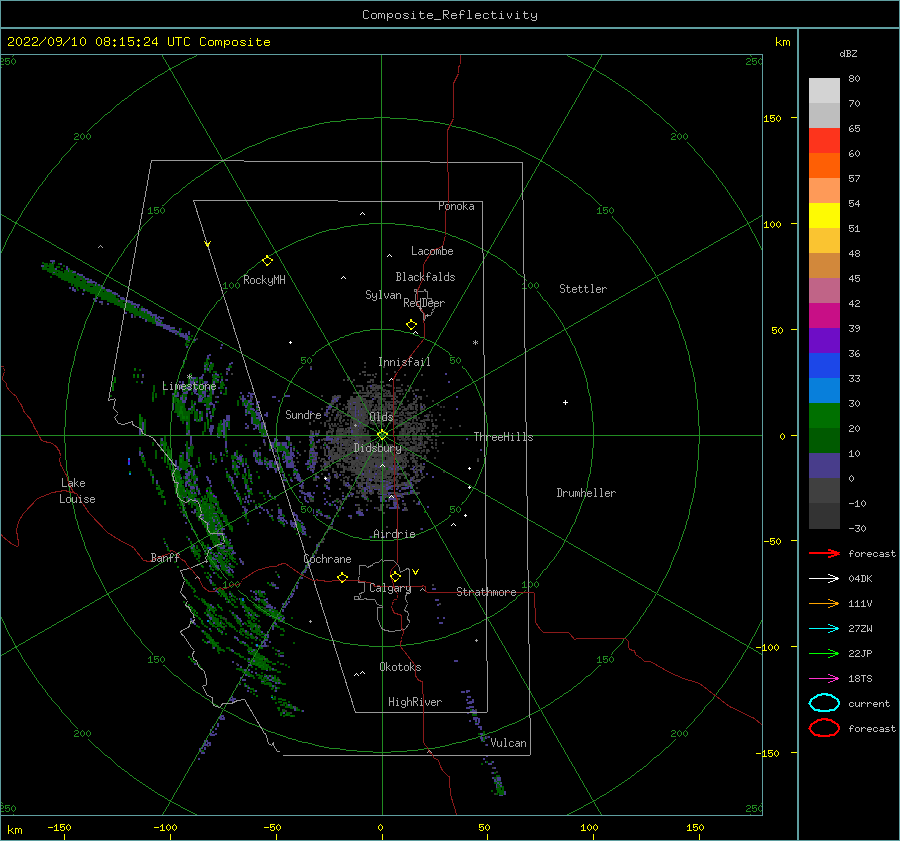Click the Banff label
The image size is (900, 841).
coord(165,557)
